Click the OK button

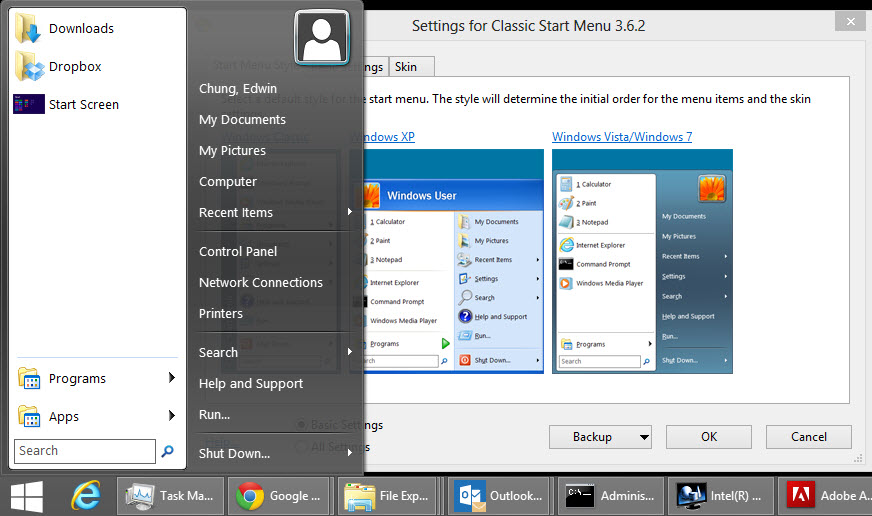tap(708, 437)
